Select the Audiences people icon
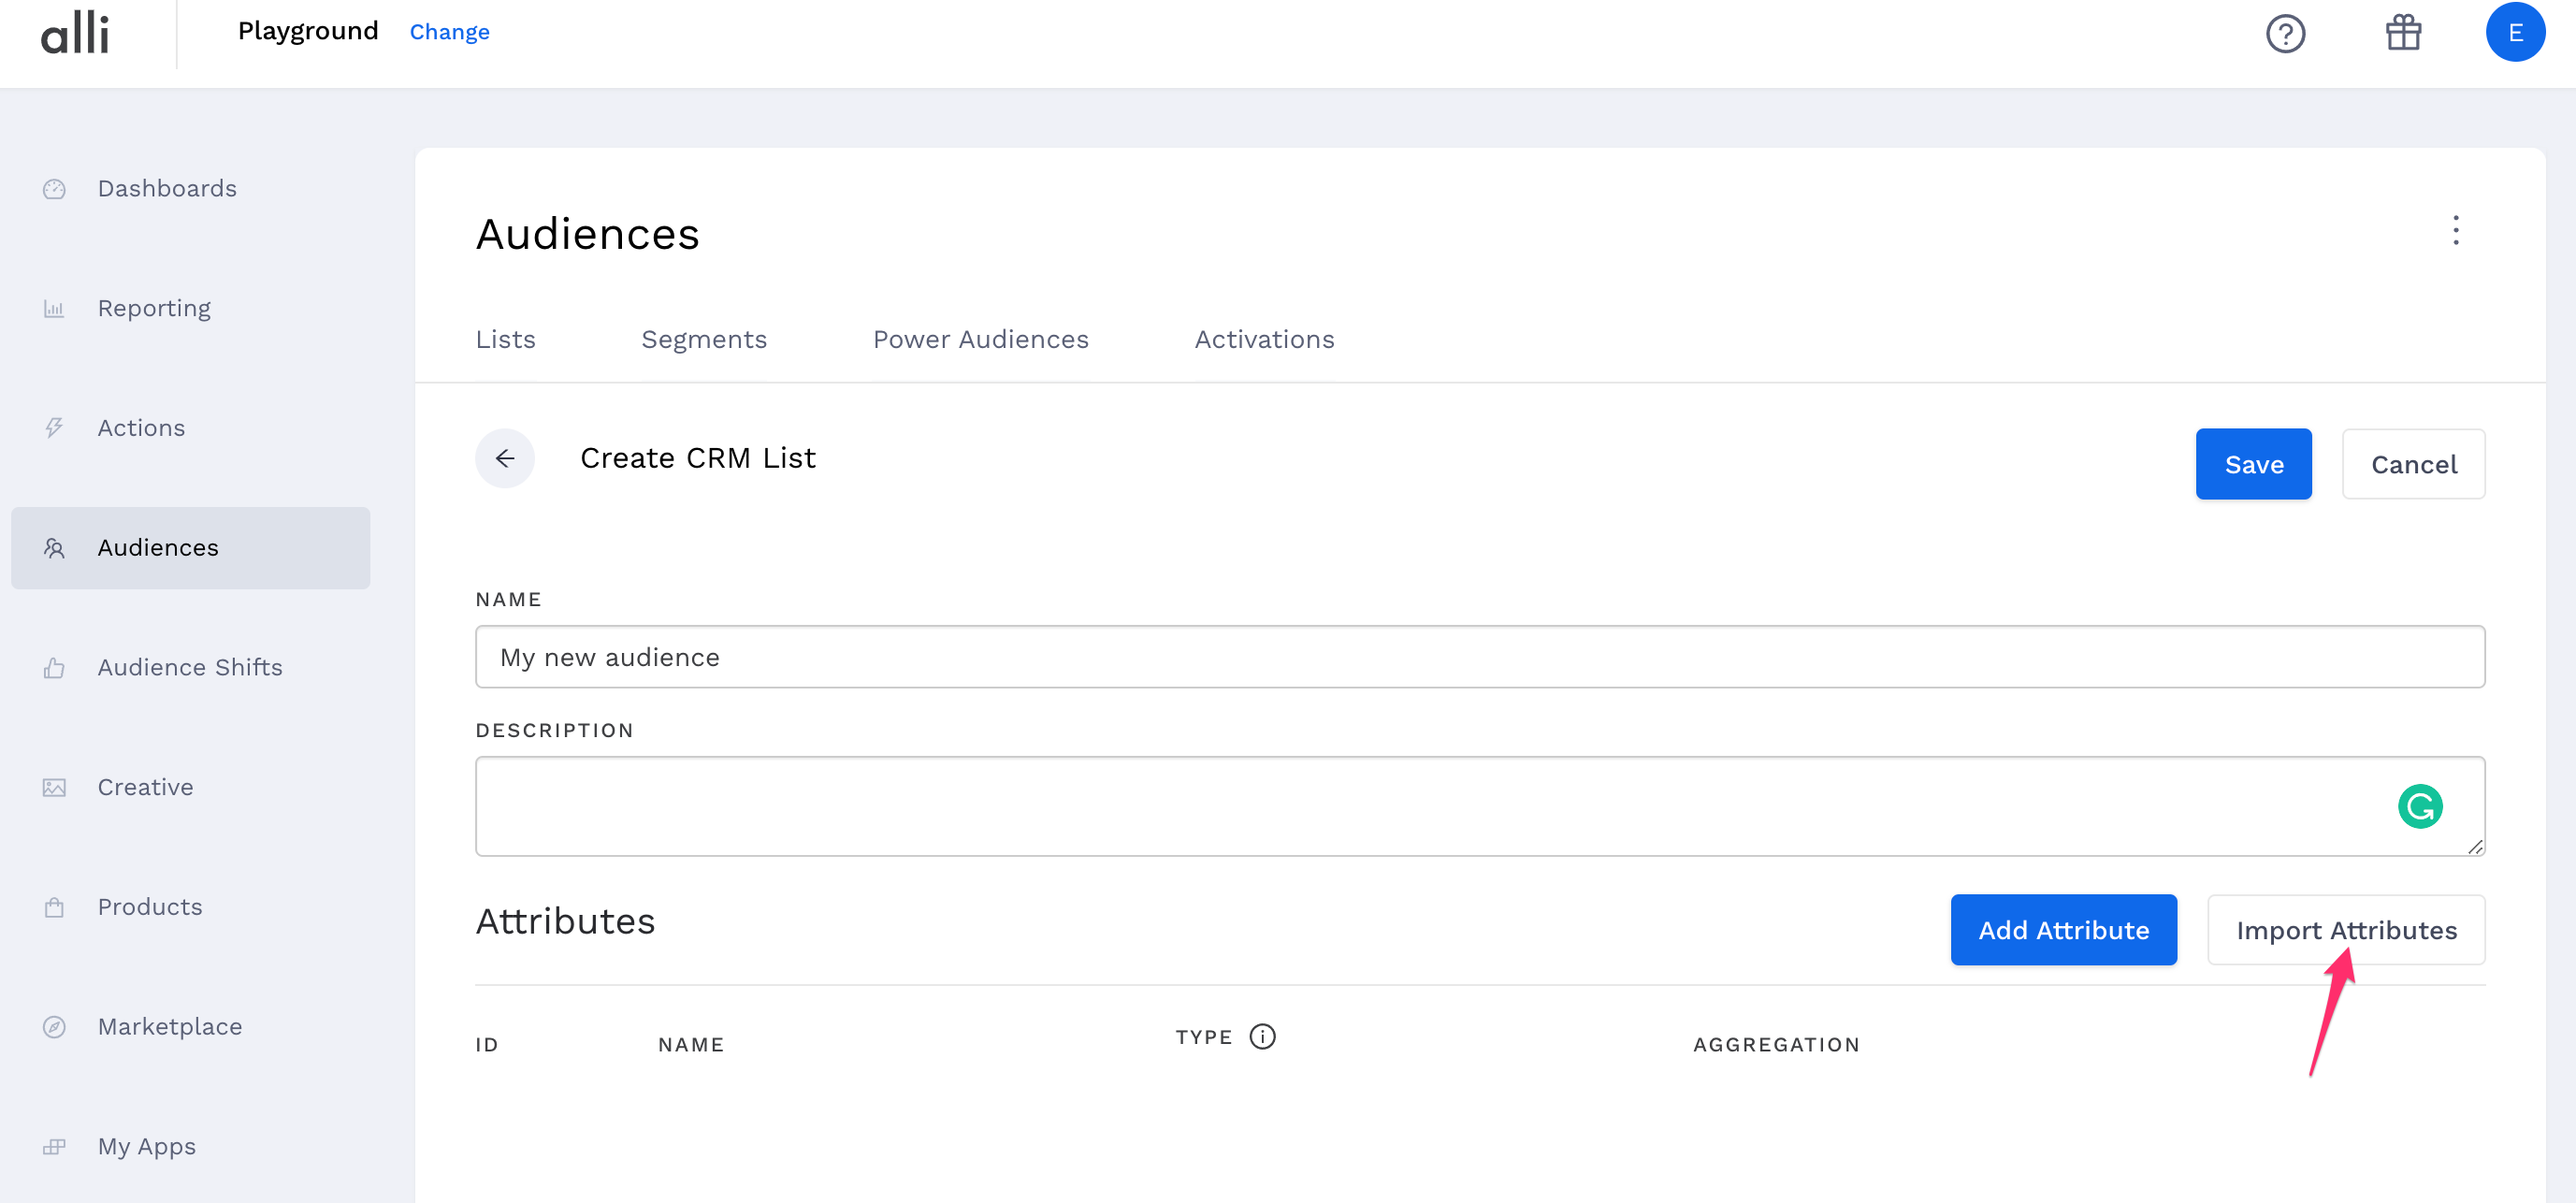This screenshot has width=2576, height=1203. 54,547
